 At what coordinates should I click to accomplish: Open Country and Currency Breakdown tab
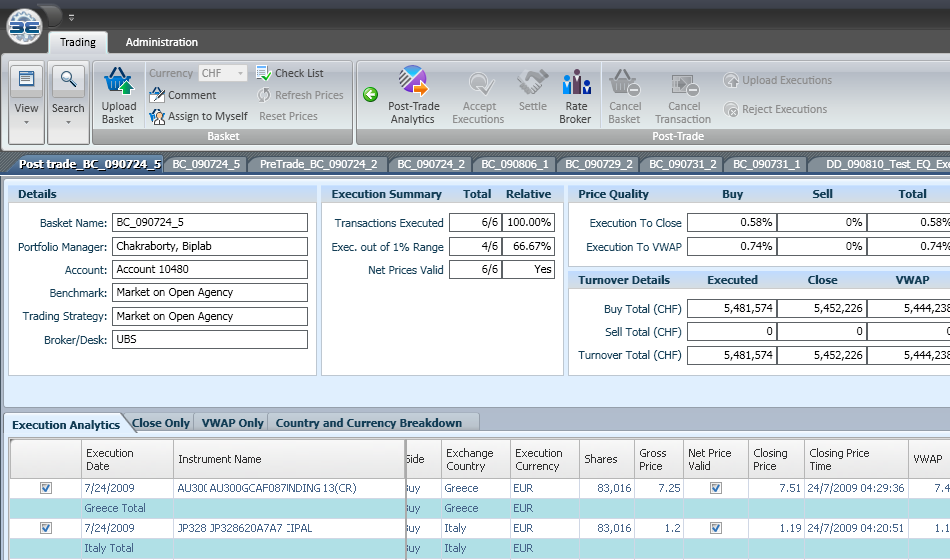click(x=368, y=423)
